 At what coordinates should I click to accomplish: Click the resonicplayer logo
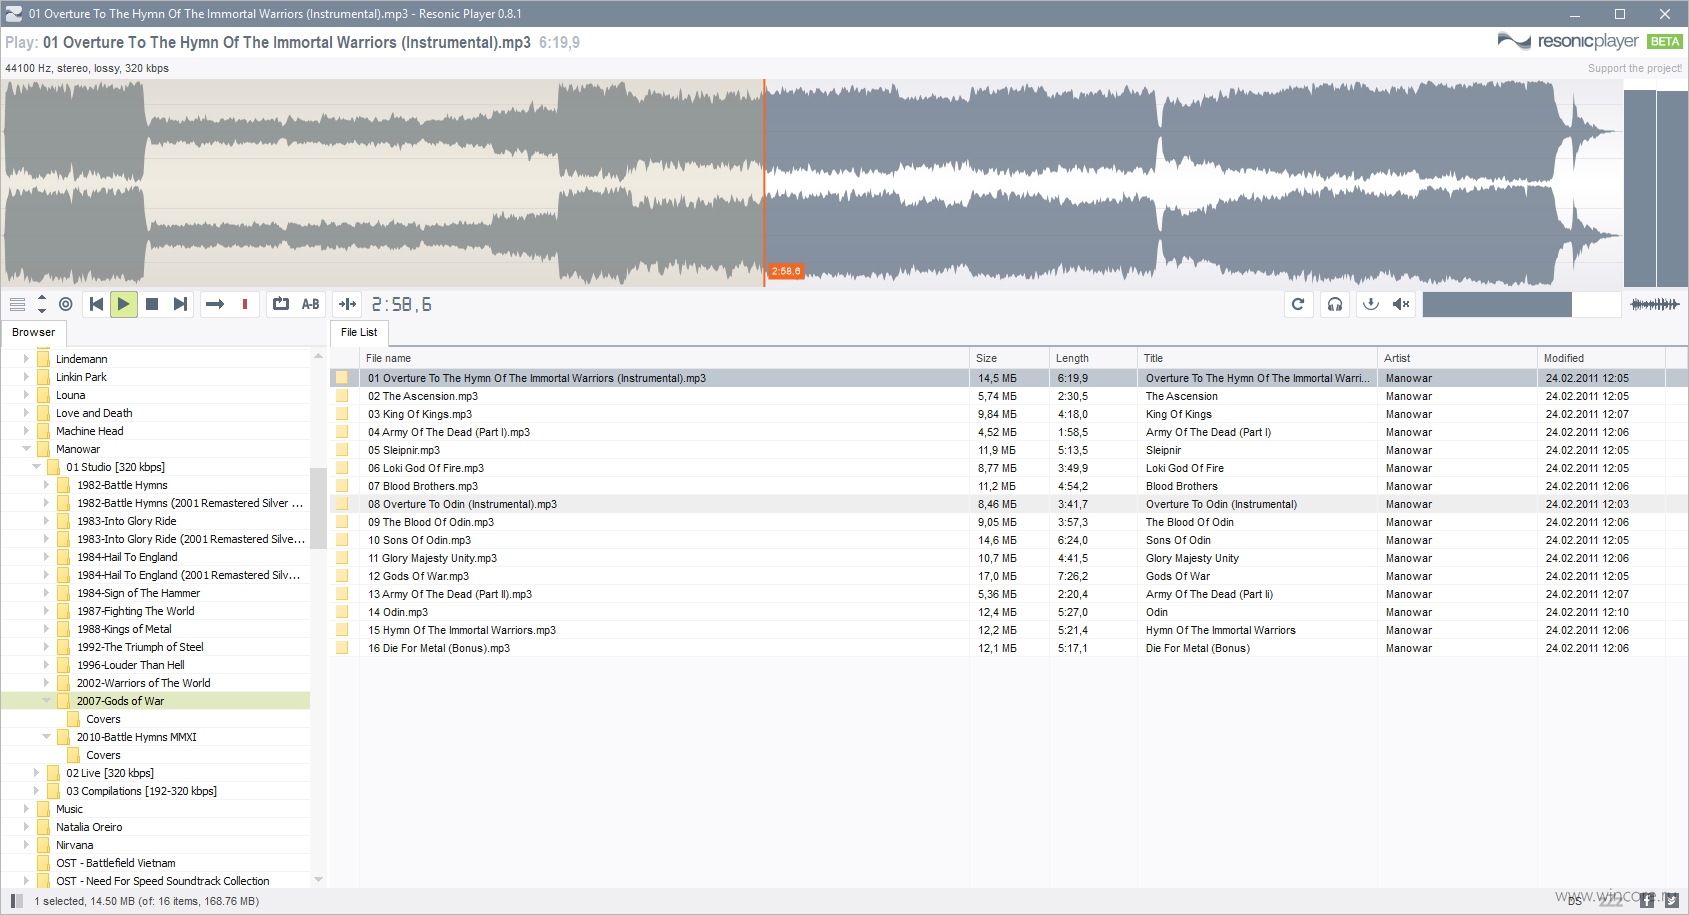[x=1568, y=41]
